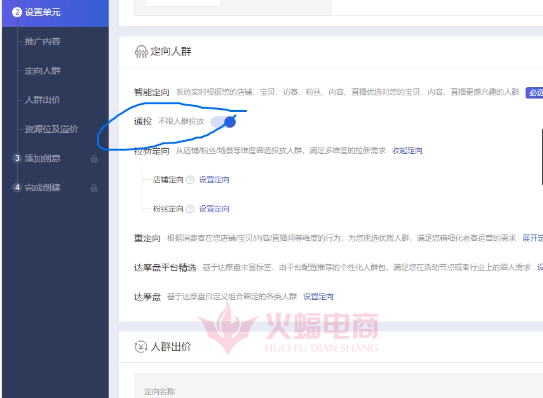Click the 拉新定向 label

pyautogui.click(x=152, y=151)
